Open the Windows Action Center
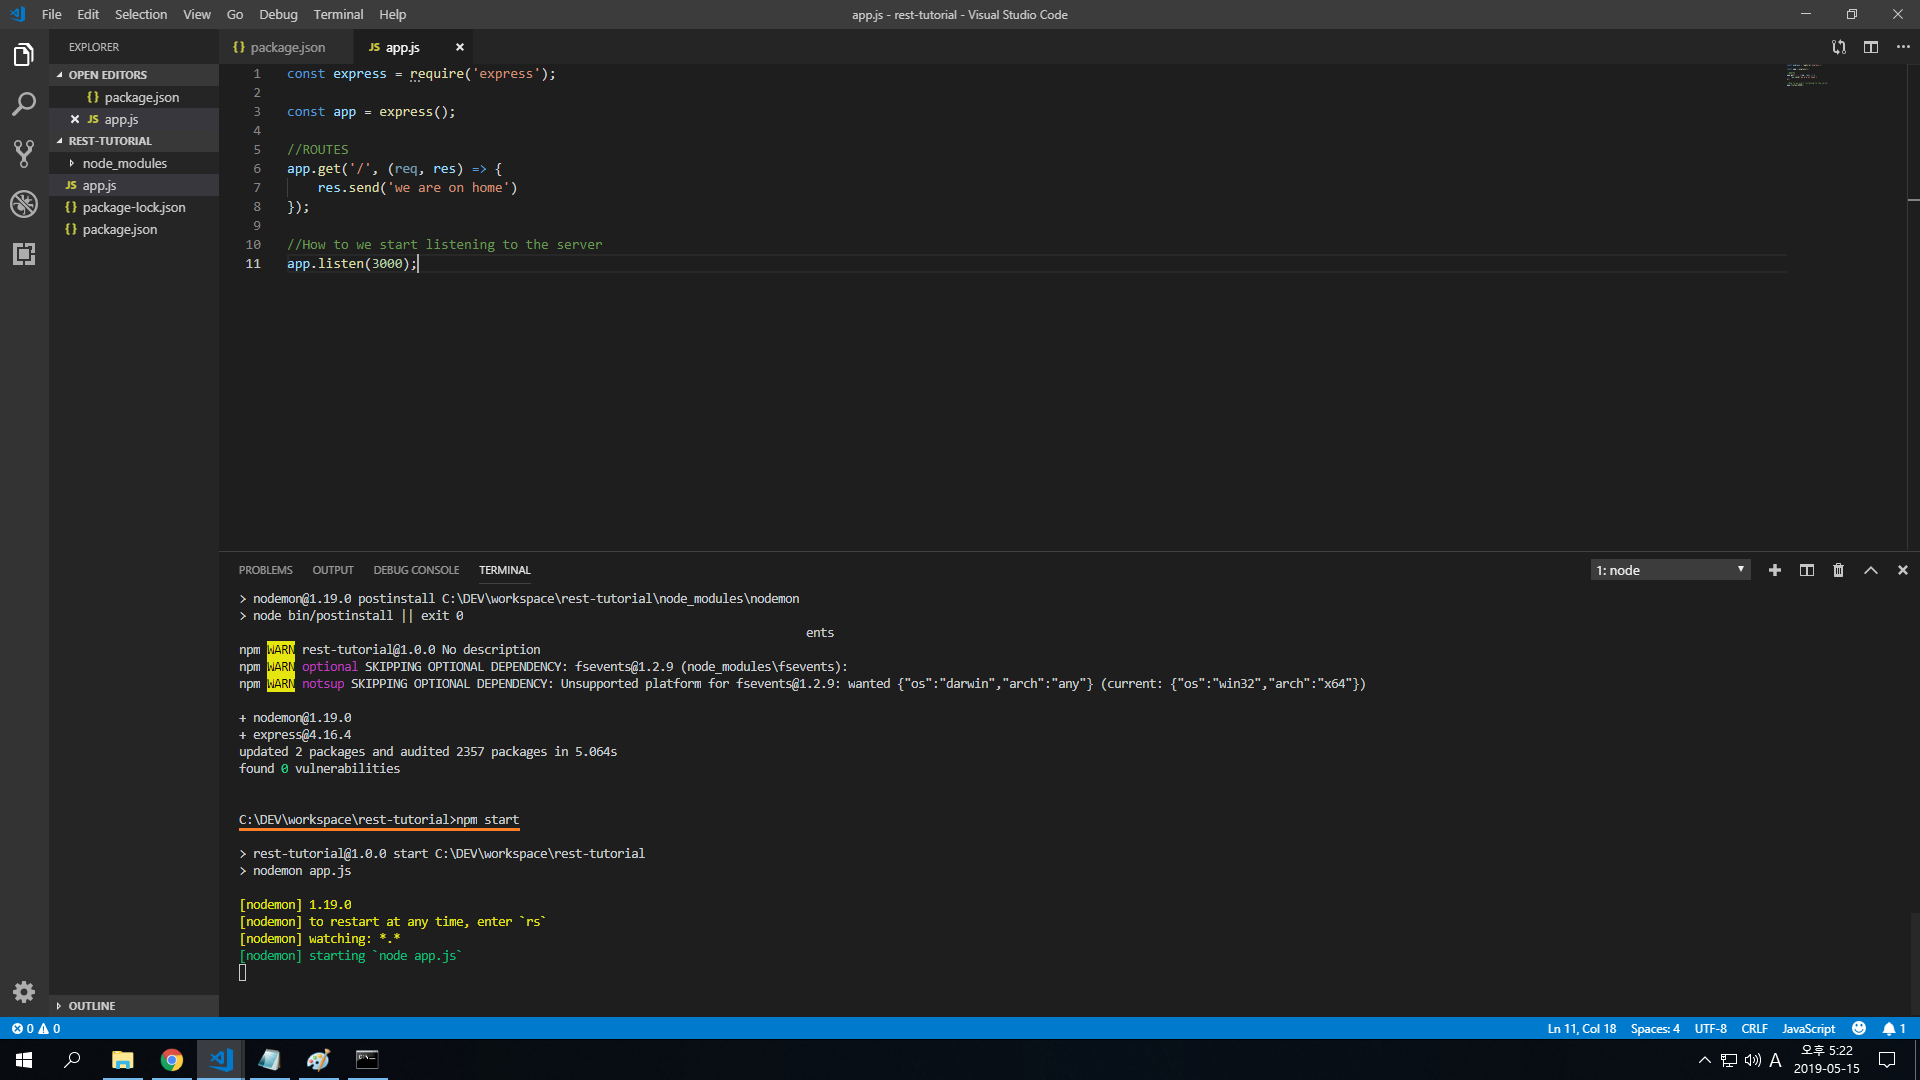Image resolution: width=1920 pixels, height=1080 pixels. click(1887, 1060)
